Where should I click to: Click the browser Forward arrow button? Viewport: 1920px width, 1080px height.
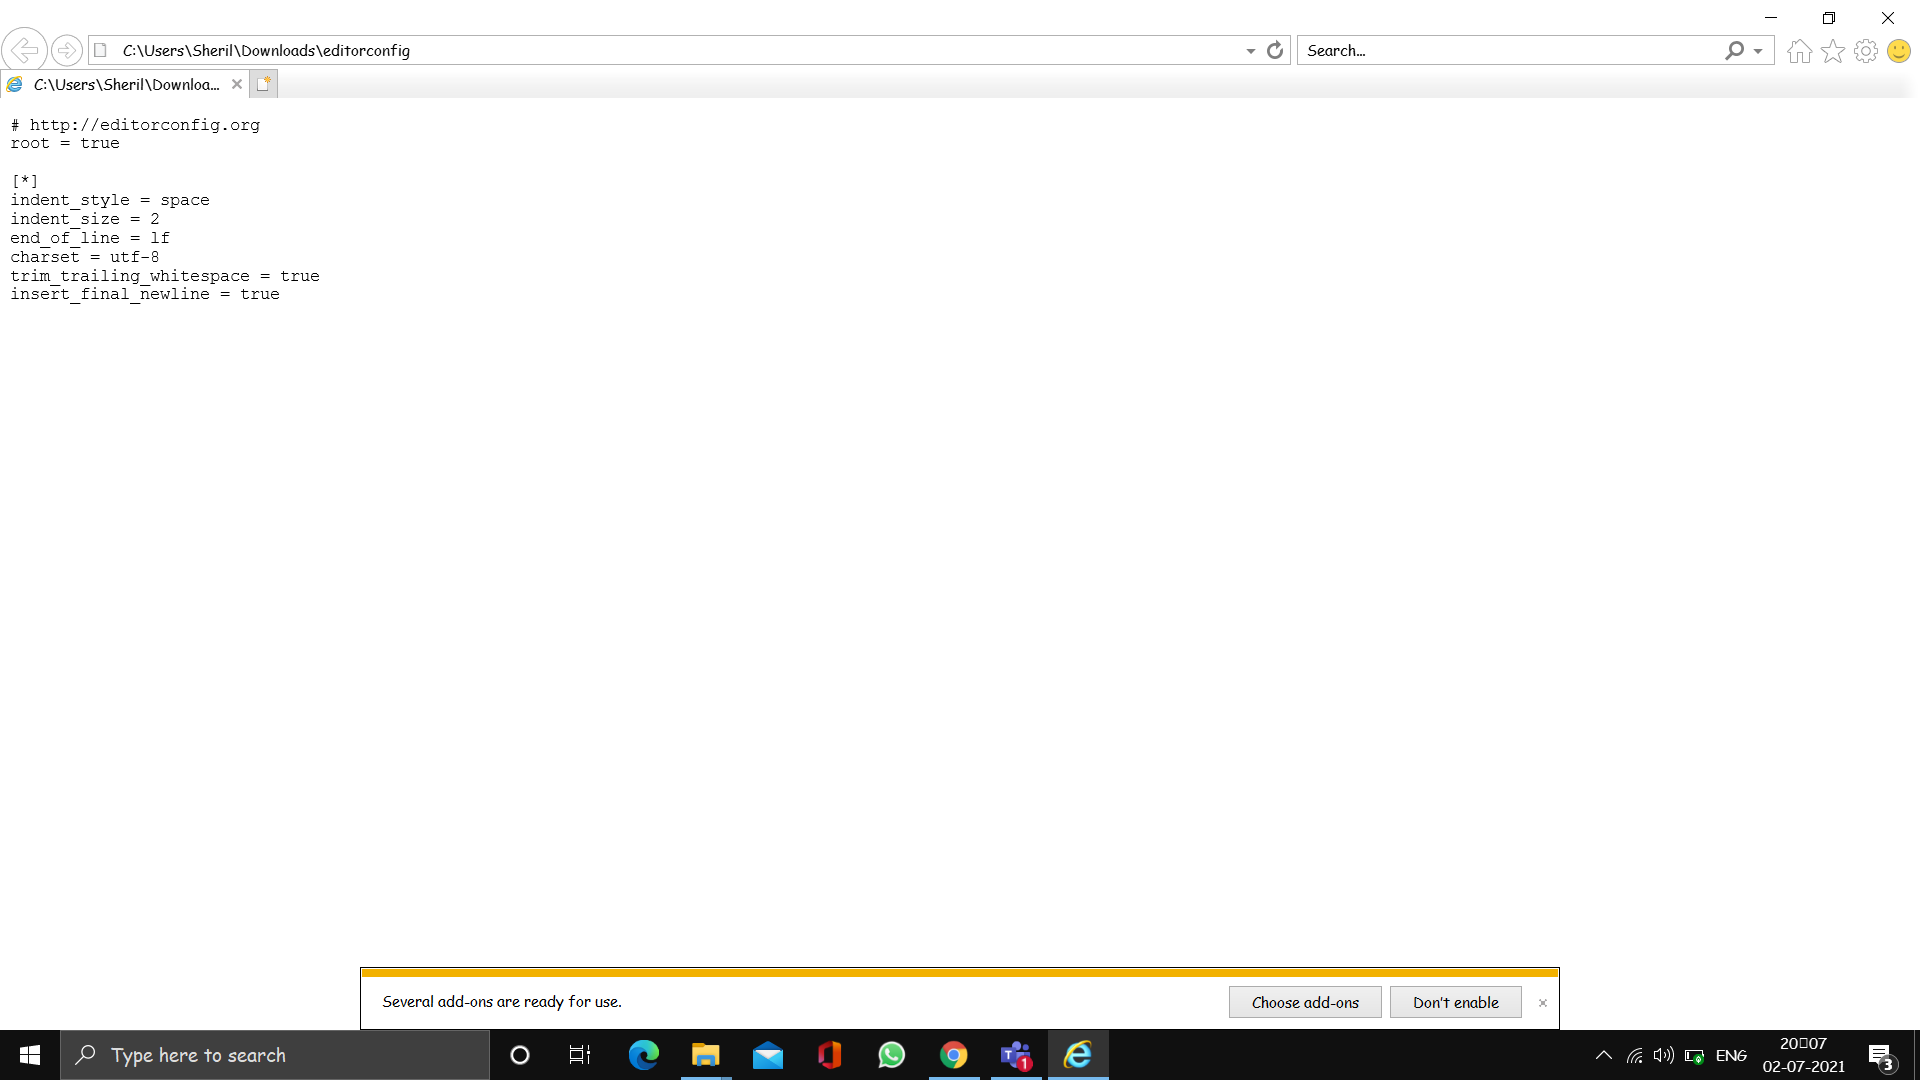pos(66,50)
